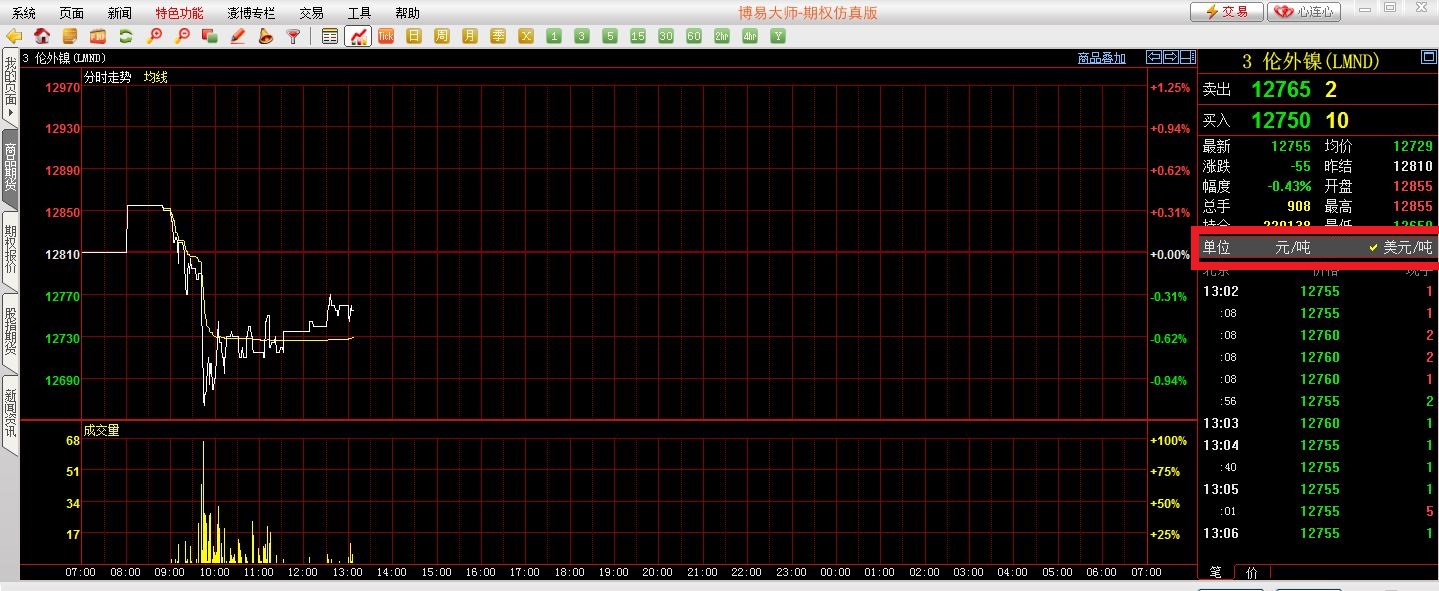Viewport: 1439px width, 591px height.
Task: Toggle the 均线 average line label
Action: click(155, 77)
